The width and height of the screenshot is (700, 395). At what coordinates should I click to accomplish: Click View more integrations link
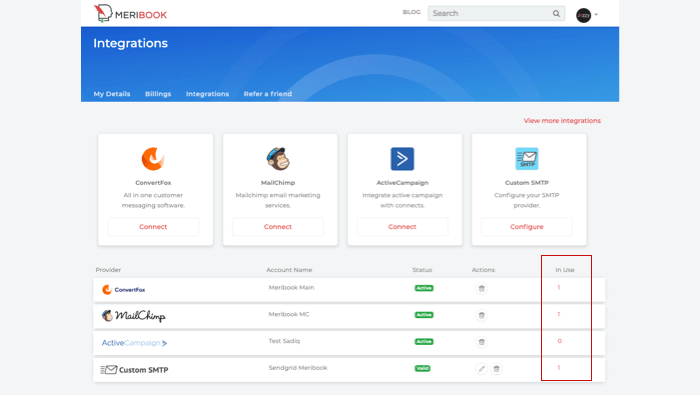point(562,121)
